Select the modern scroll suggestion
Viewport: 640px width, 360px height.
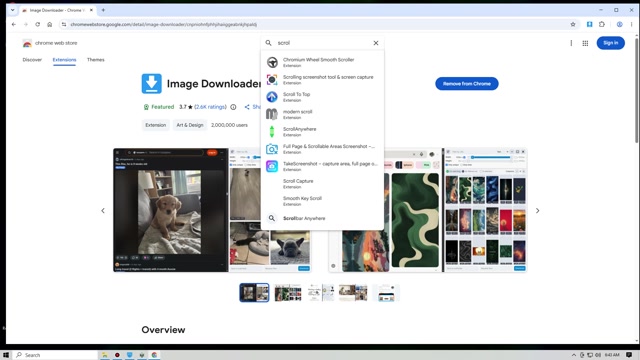point(322,114)
